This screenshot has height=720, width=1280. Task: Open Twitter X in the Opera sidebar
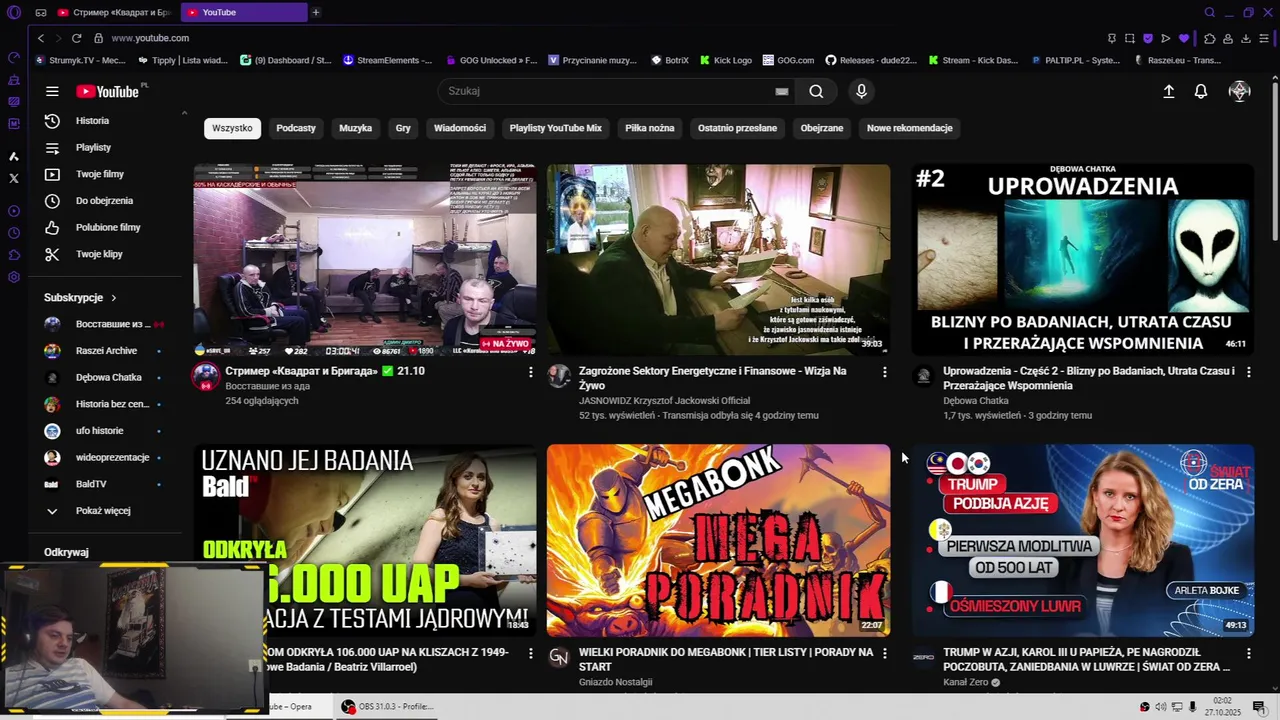[14, 178]
